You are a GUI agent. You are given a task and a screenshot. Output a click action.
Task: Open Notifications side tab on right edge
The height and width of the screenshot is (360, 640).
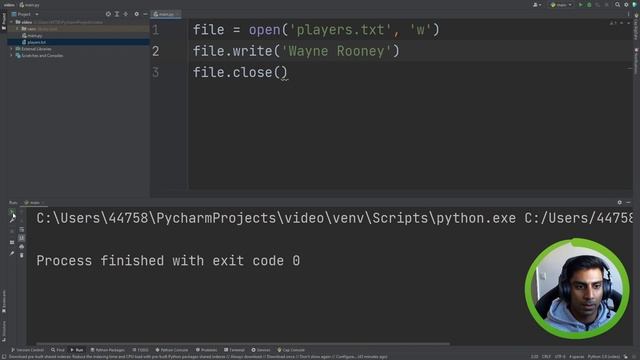[x=636, y=61]
